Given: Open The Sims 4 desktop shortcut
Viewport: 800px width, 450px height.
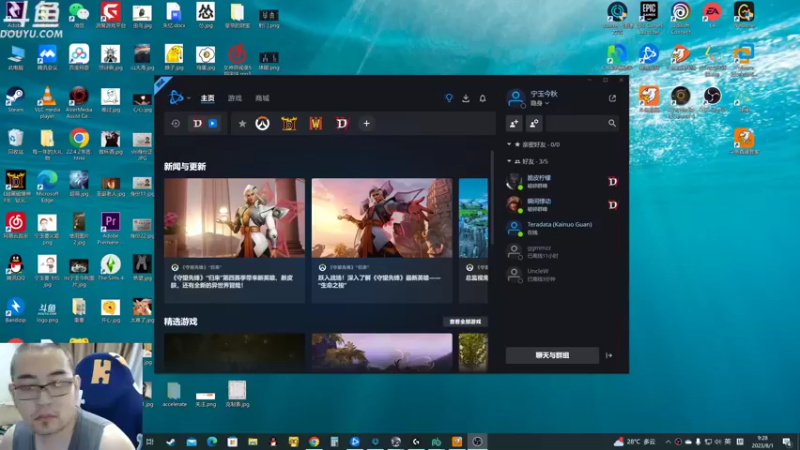Looking at the screenshot, I should click(110, 267).
